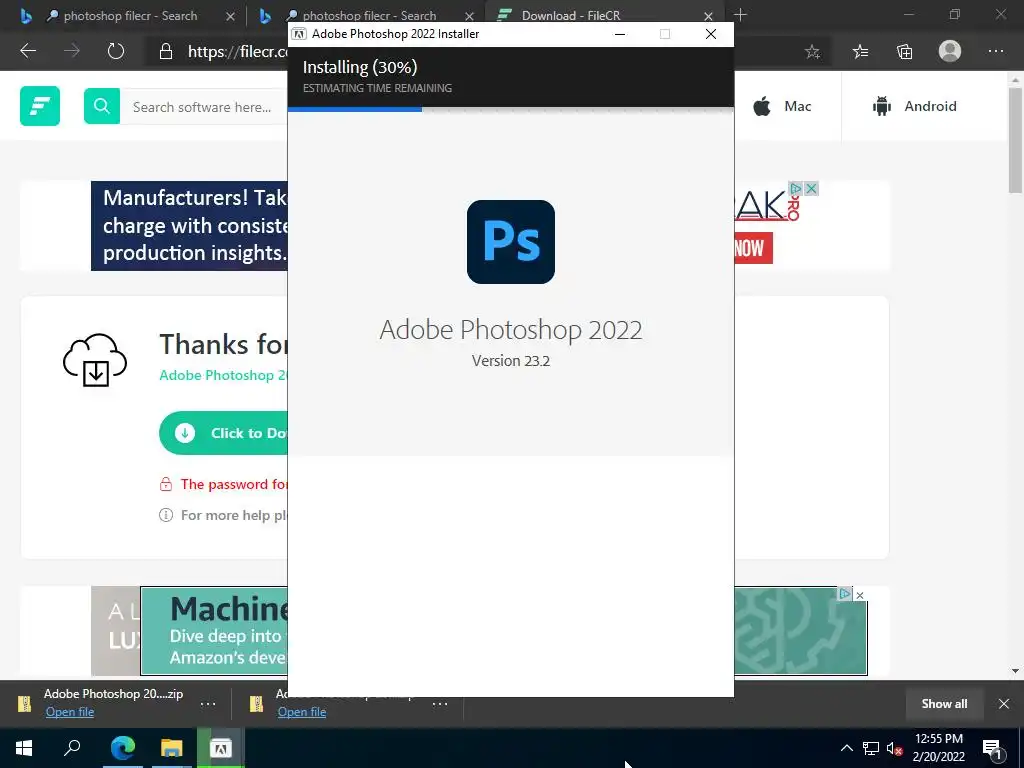Click the Adobe Photoshop 2022 title text
1024x768 pixels.
coord(511,330)
